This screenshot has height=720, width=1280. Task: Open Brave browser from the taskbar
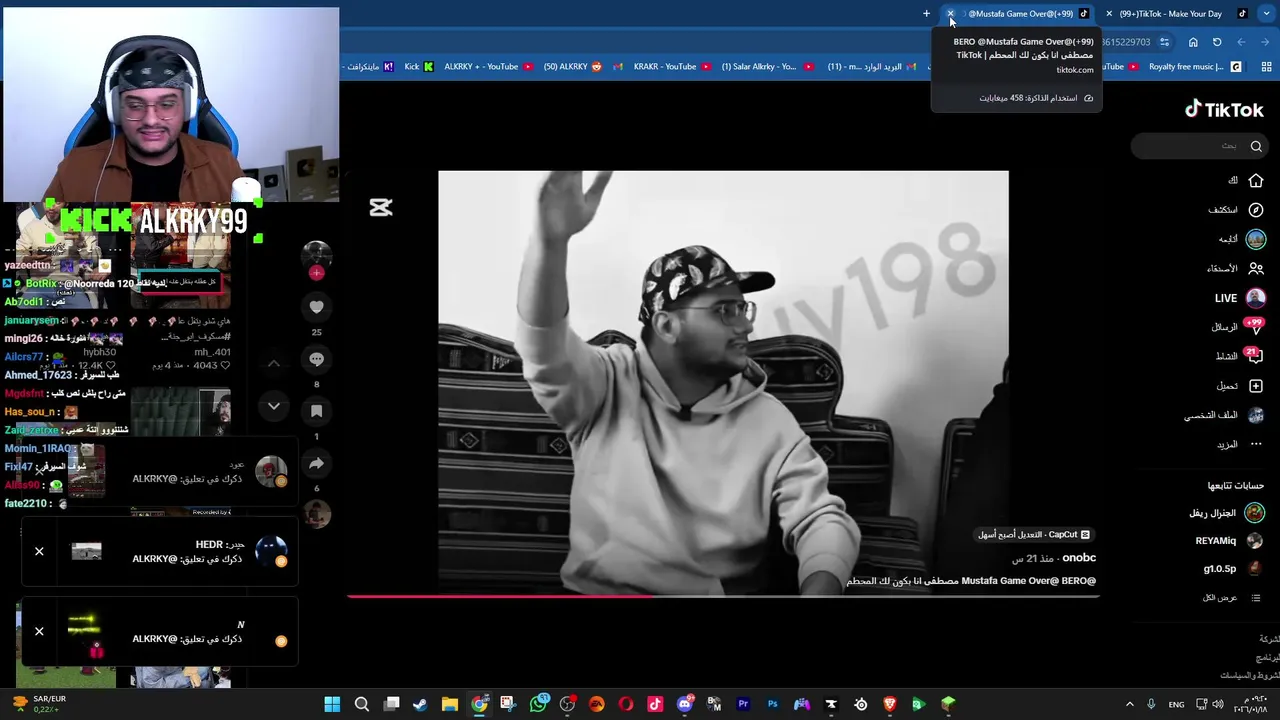pyautogui.click(x=889, y=704)
